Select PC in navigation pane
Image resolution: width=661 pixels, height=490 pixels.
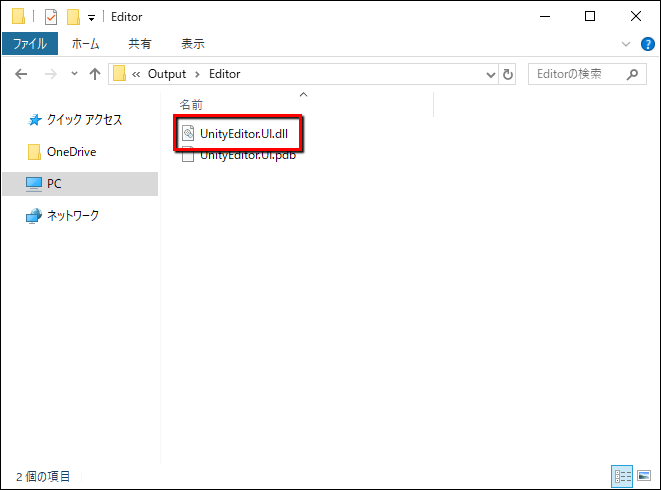point(80,184)
